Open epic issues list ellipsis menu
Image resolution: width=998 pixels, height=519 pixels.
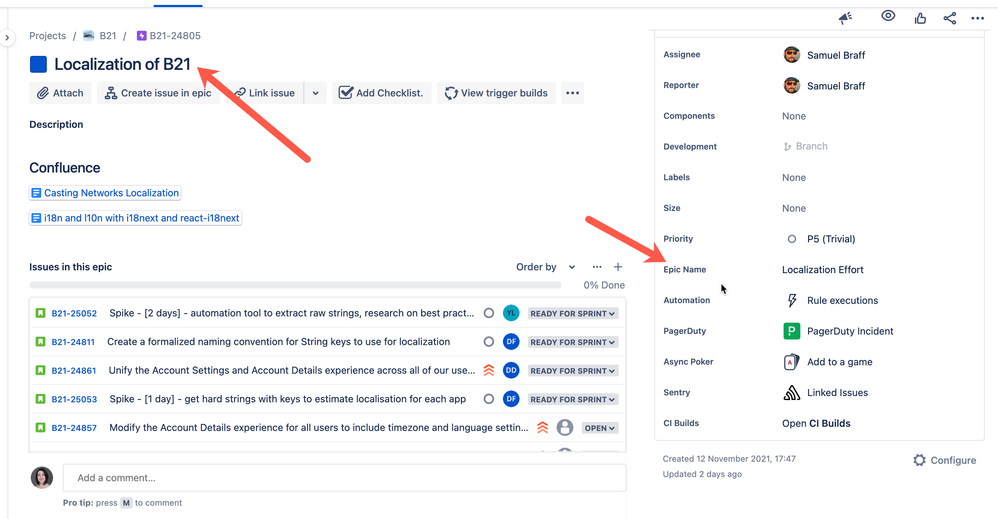pyautogui.click(x=596, y=267)
